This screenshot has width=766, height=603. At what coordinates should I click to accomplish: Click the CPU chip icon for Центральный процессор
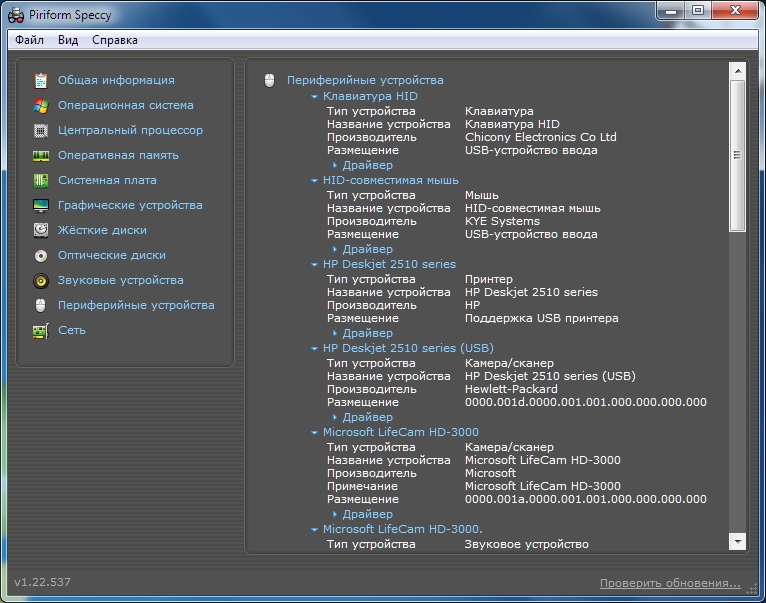point(41,130)
